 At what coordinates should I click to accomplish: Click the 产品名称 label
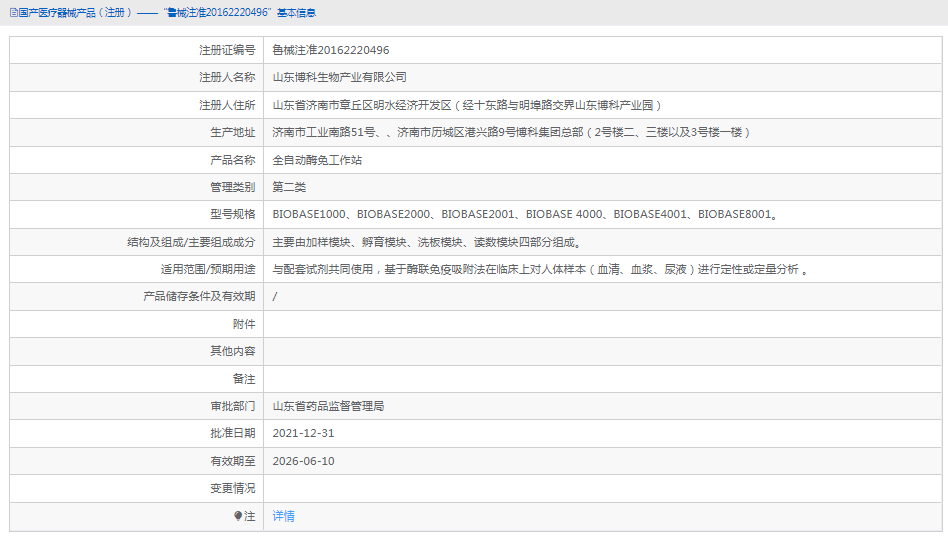pos(233,160)
